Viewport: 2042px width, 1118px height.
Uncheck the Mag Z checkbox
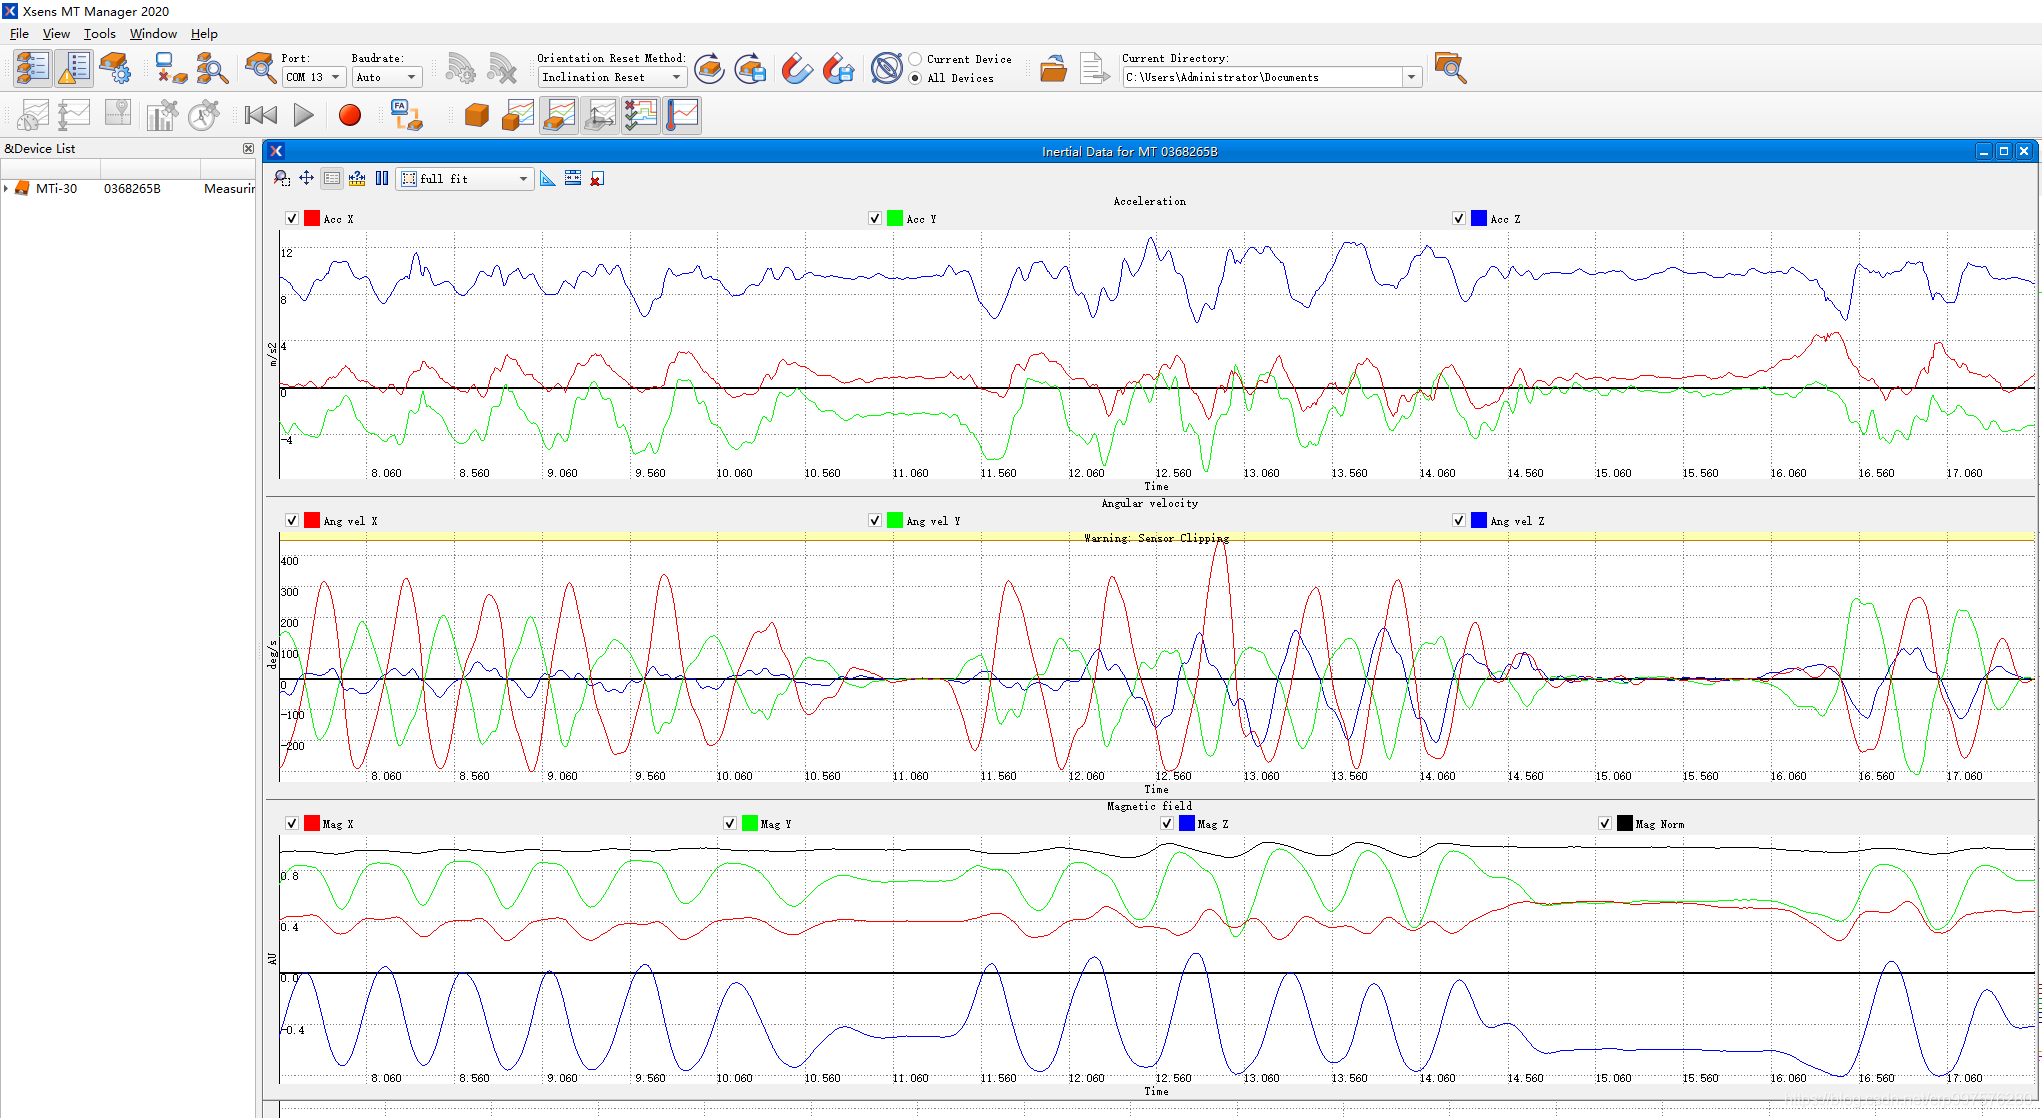coord(1167,824)
